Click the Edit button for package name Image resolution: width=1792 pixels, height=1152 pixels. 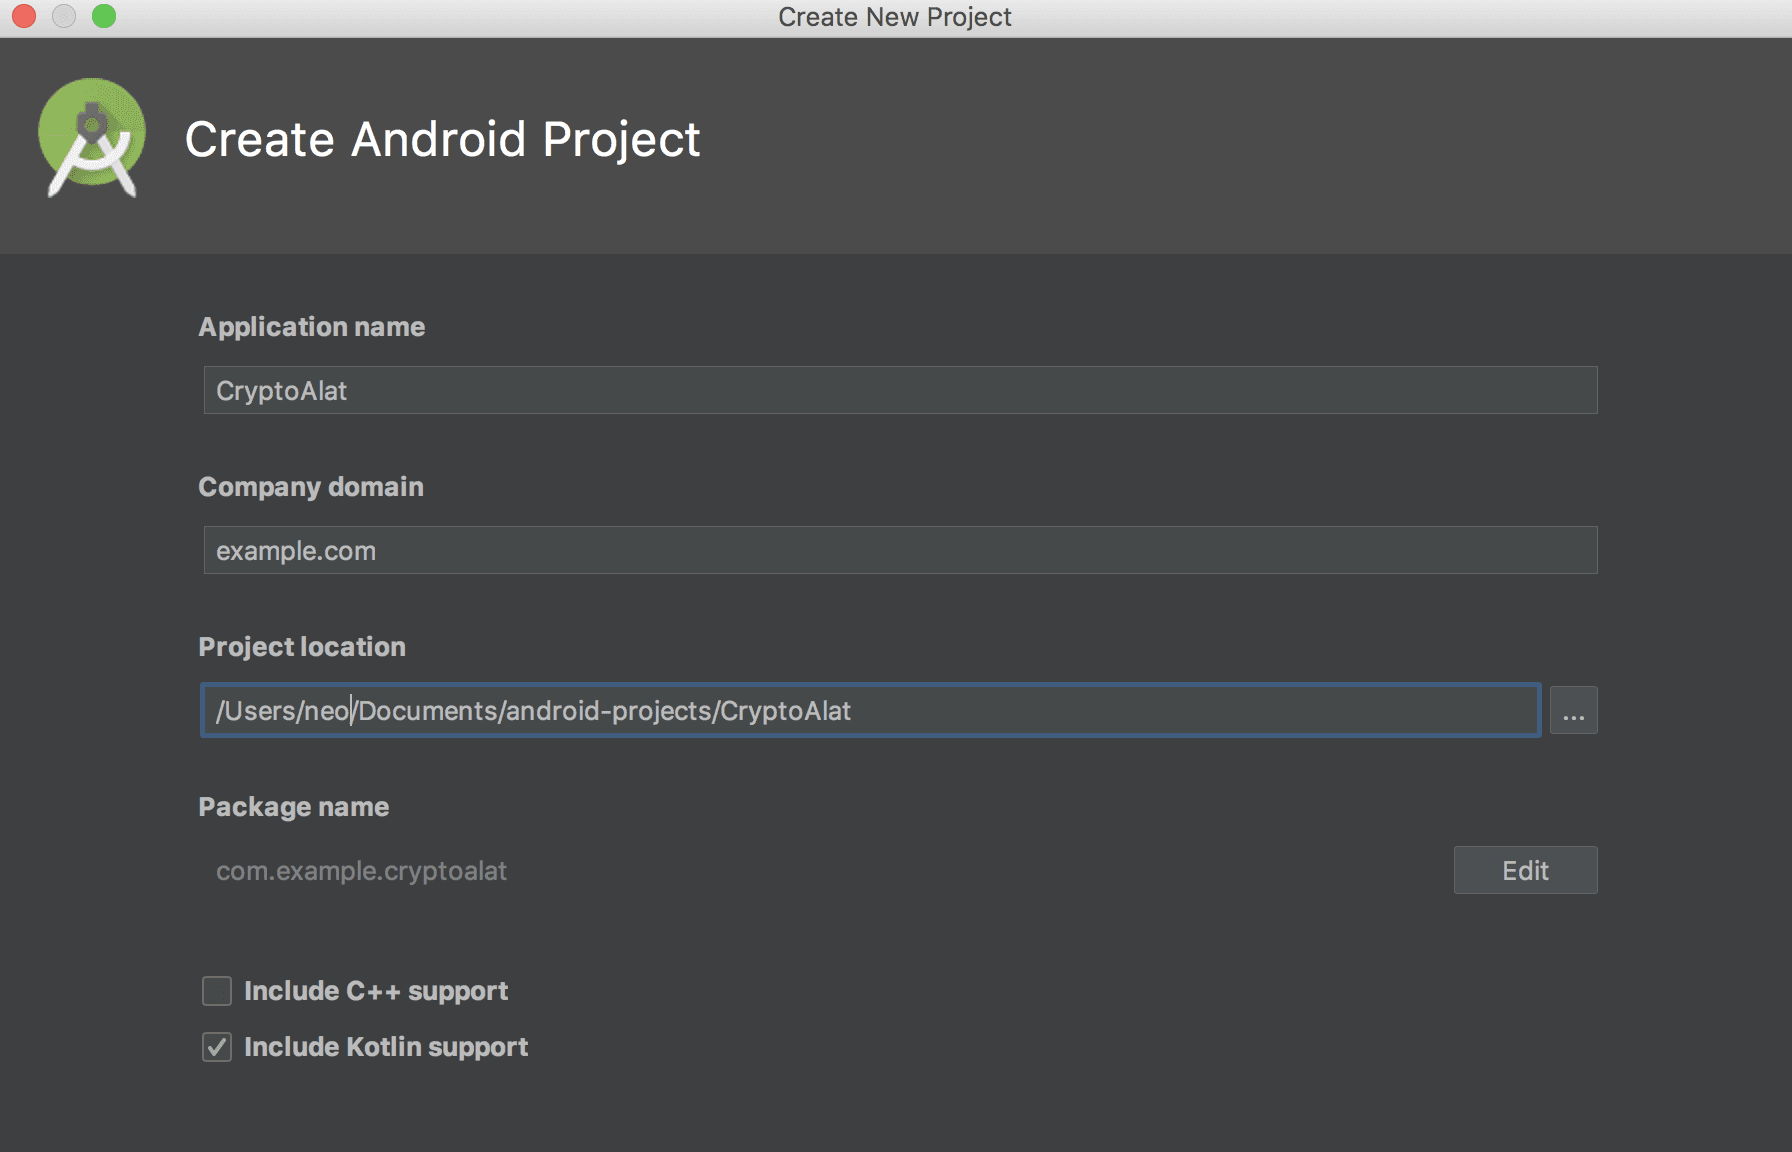coord(1524,870)
